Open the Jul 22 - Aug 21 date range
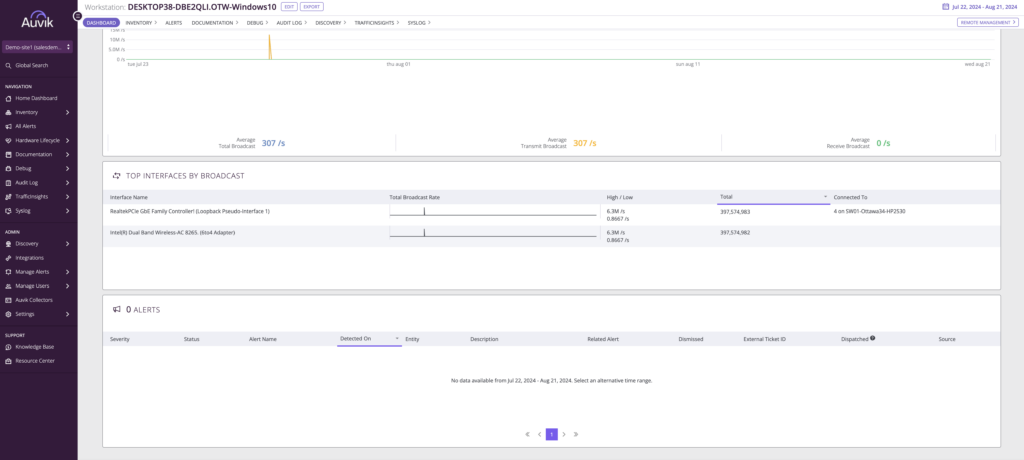The width and height of the screenshot is (1024, 460). click(x=985, y=7)
